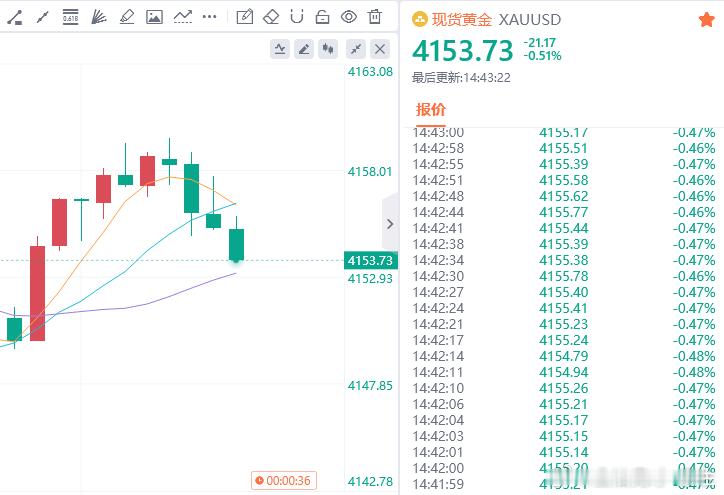The image size is (724, 495).
Task: Toggle the favorite star for XAUUSD
Action: [x=706, y=20]
